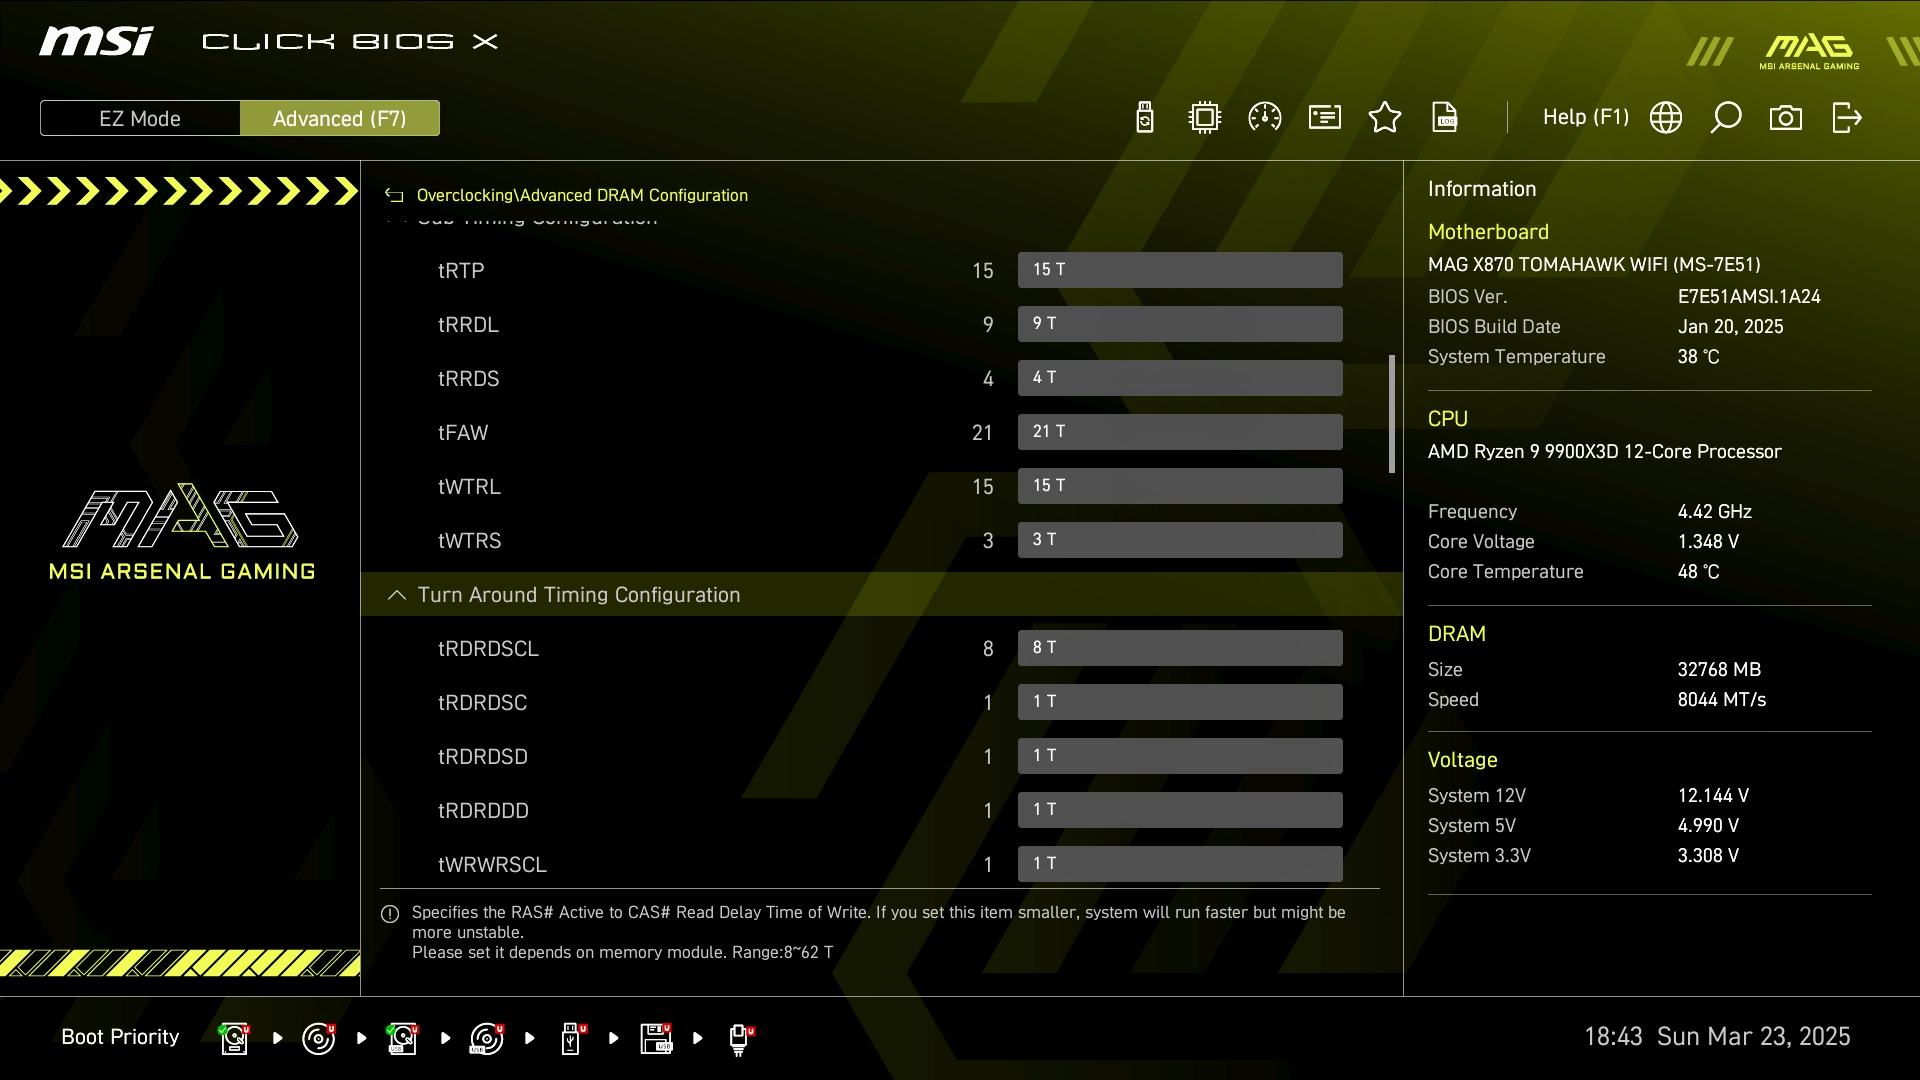Click the tRDRDSCL 8 T input field

pyautogui.click(x=1180, y=648)
